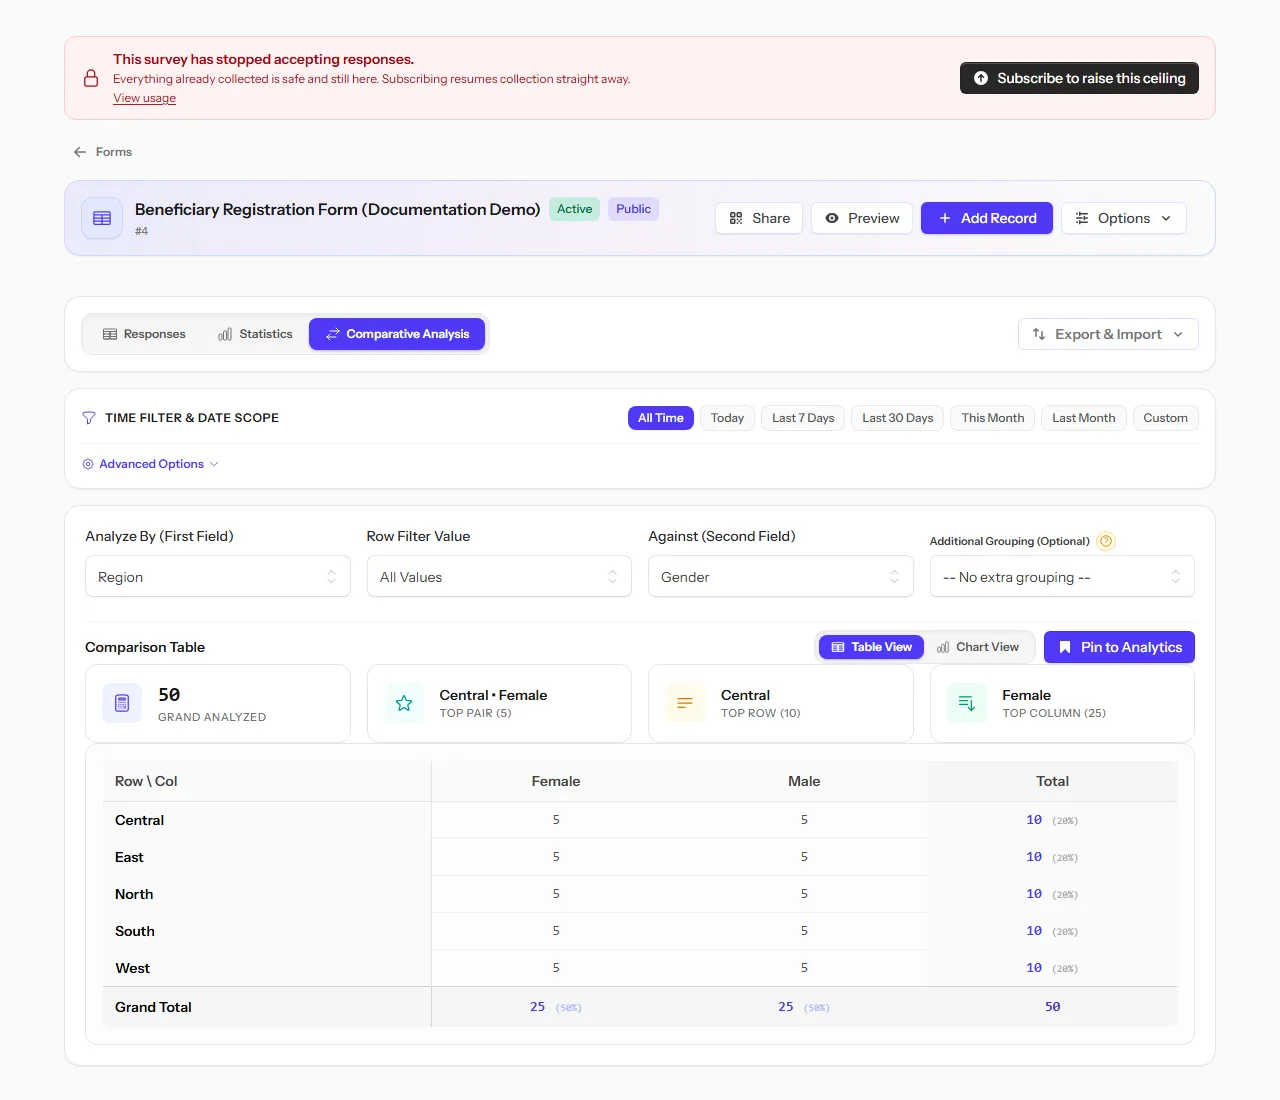The height and width of the screenshot is (1100, 1280).
Task: Select the Last 7 Days filter
Action: pyautogui.click(x=803, y=418)
